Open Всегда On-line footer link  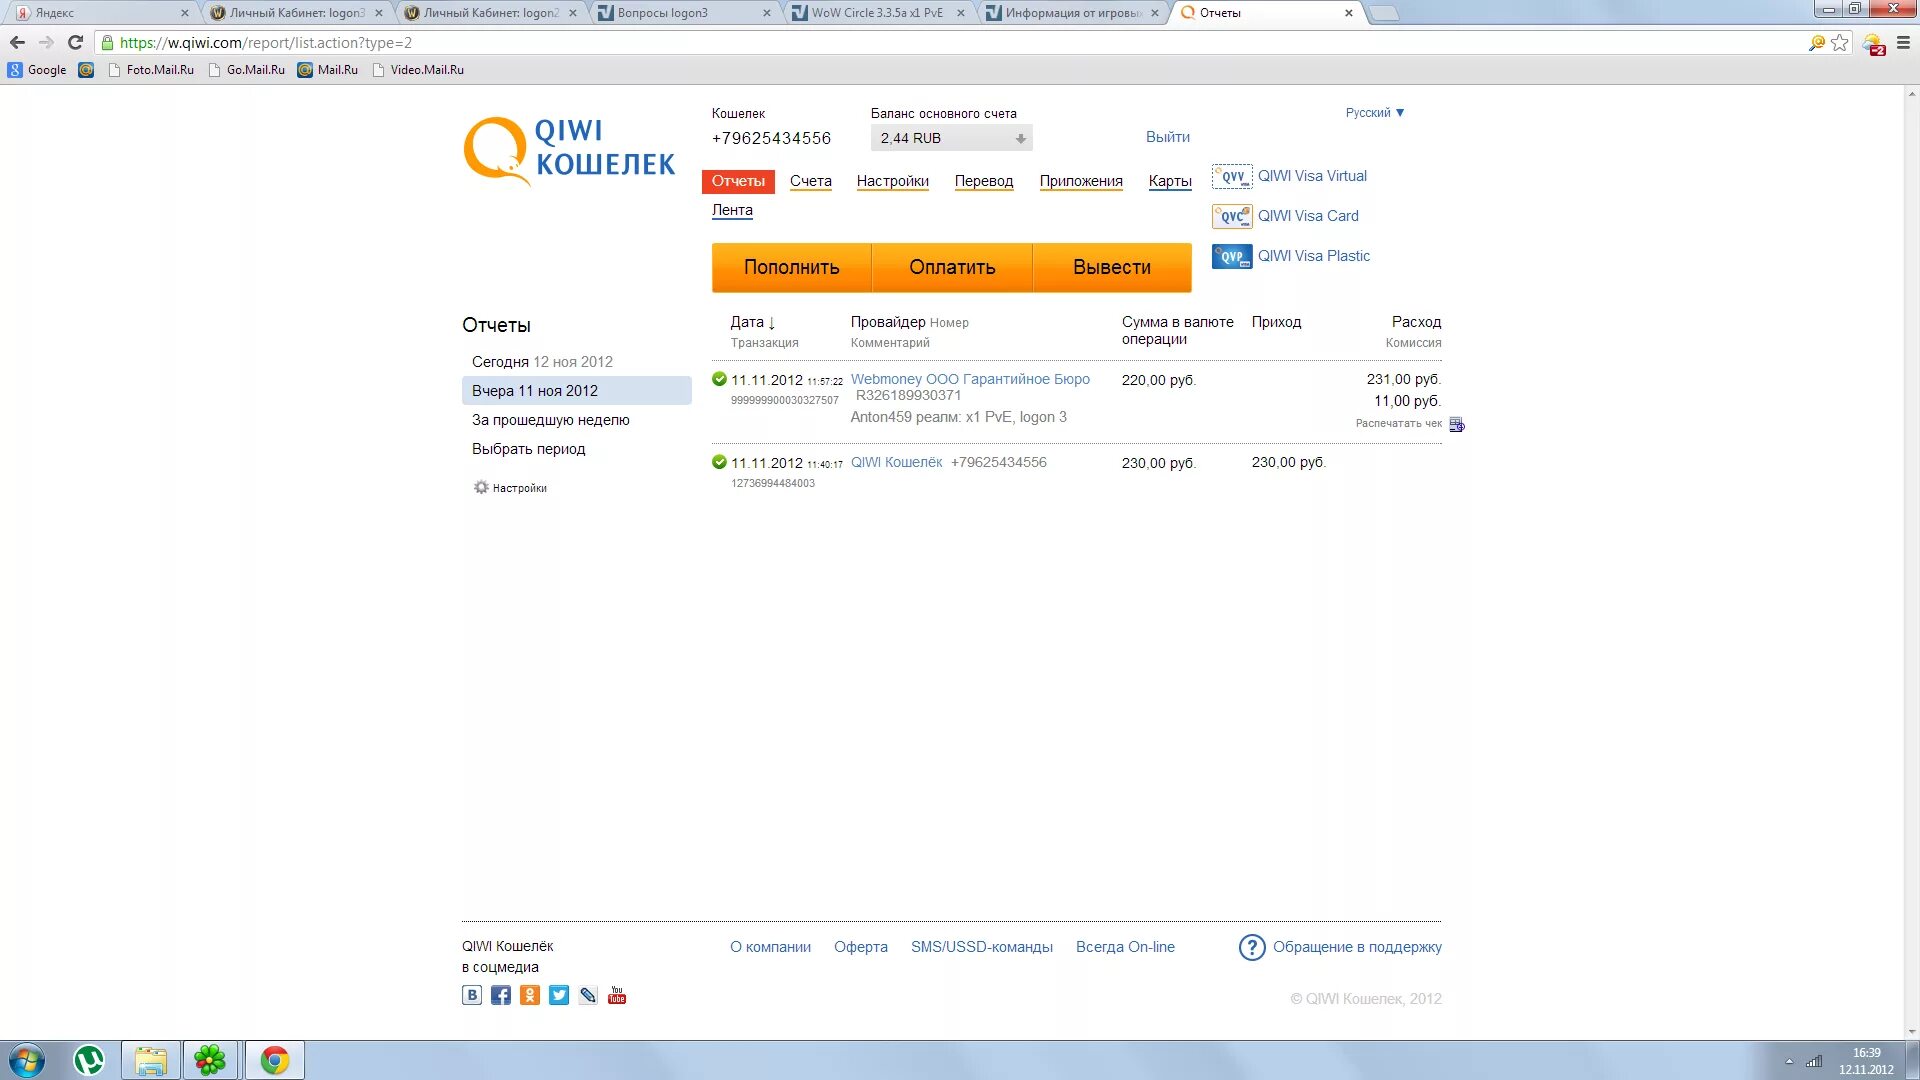[x=1125, y=947]
